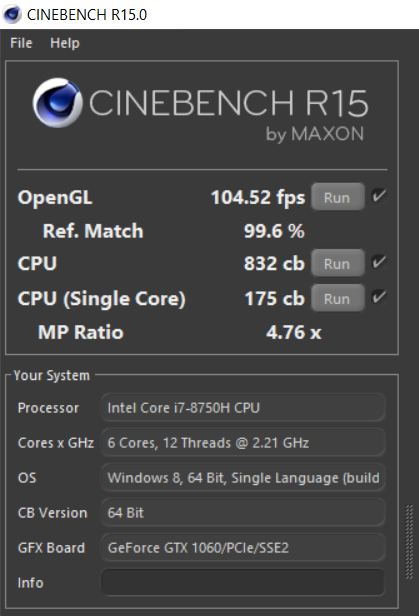
Task: Run the OpenGL benchmark
Action: (x=337, y=197)
